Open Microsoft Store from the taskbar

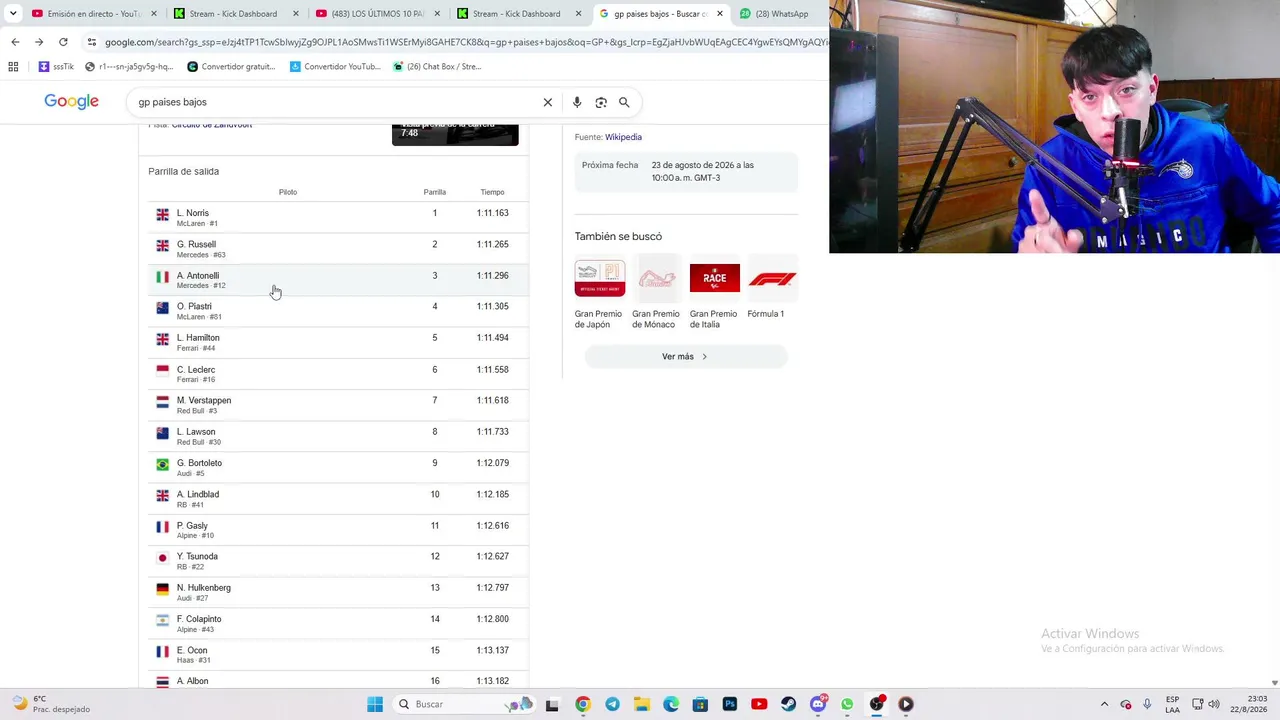pyautogui.click(x=700, y=704)
